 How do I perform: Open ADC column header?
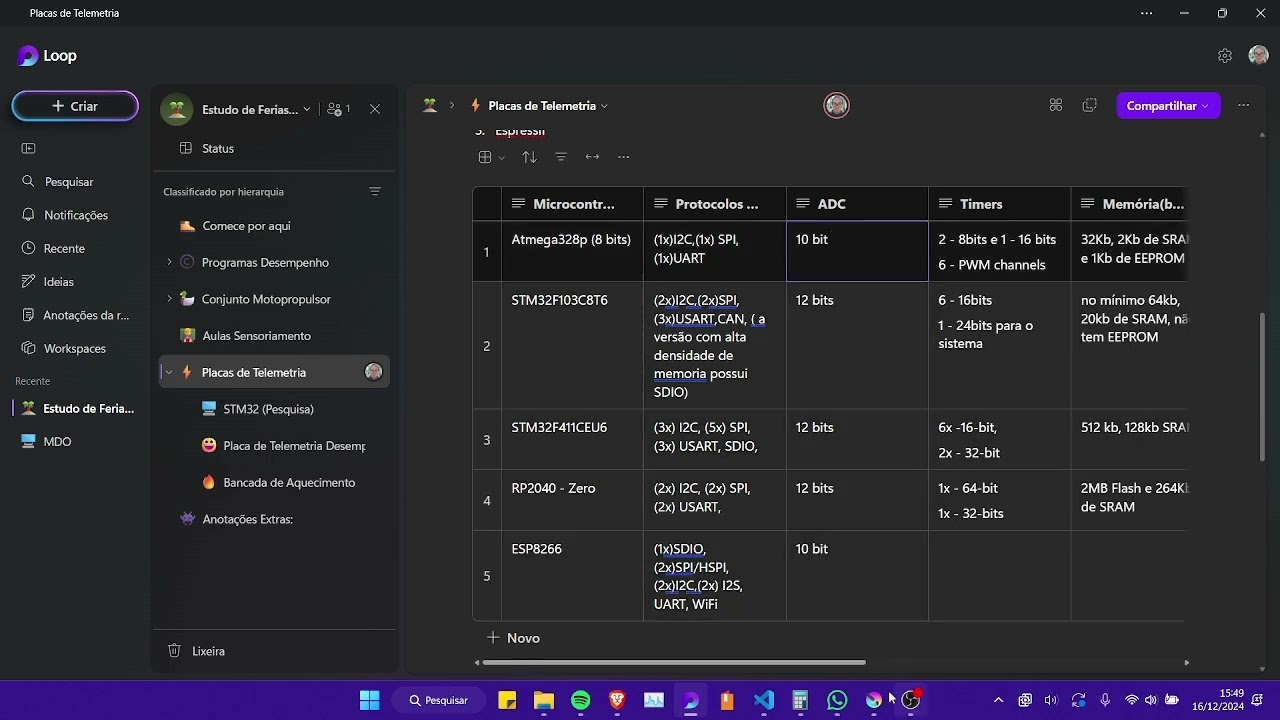[x=857, y=204]
